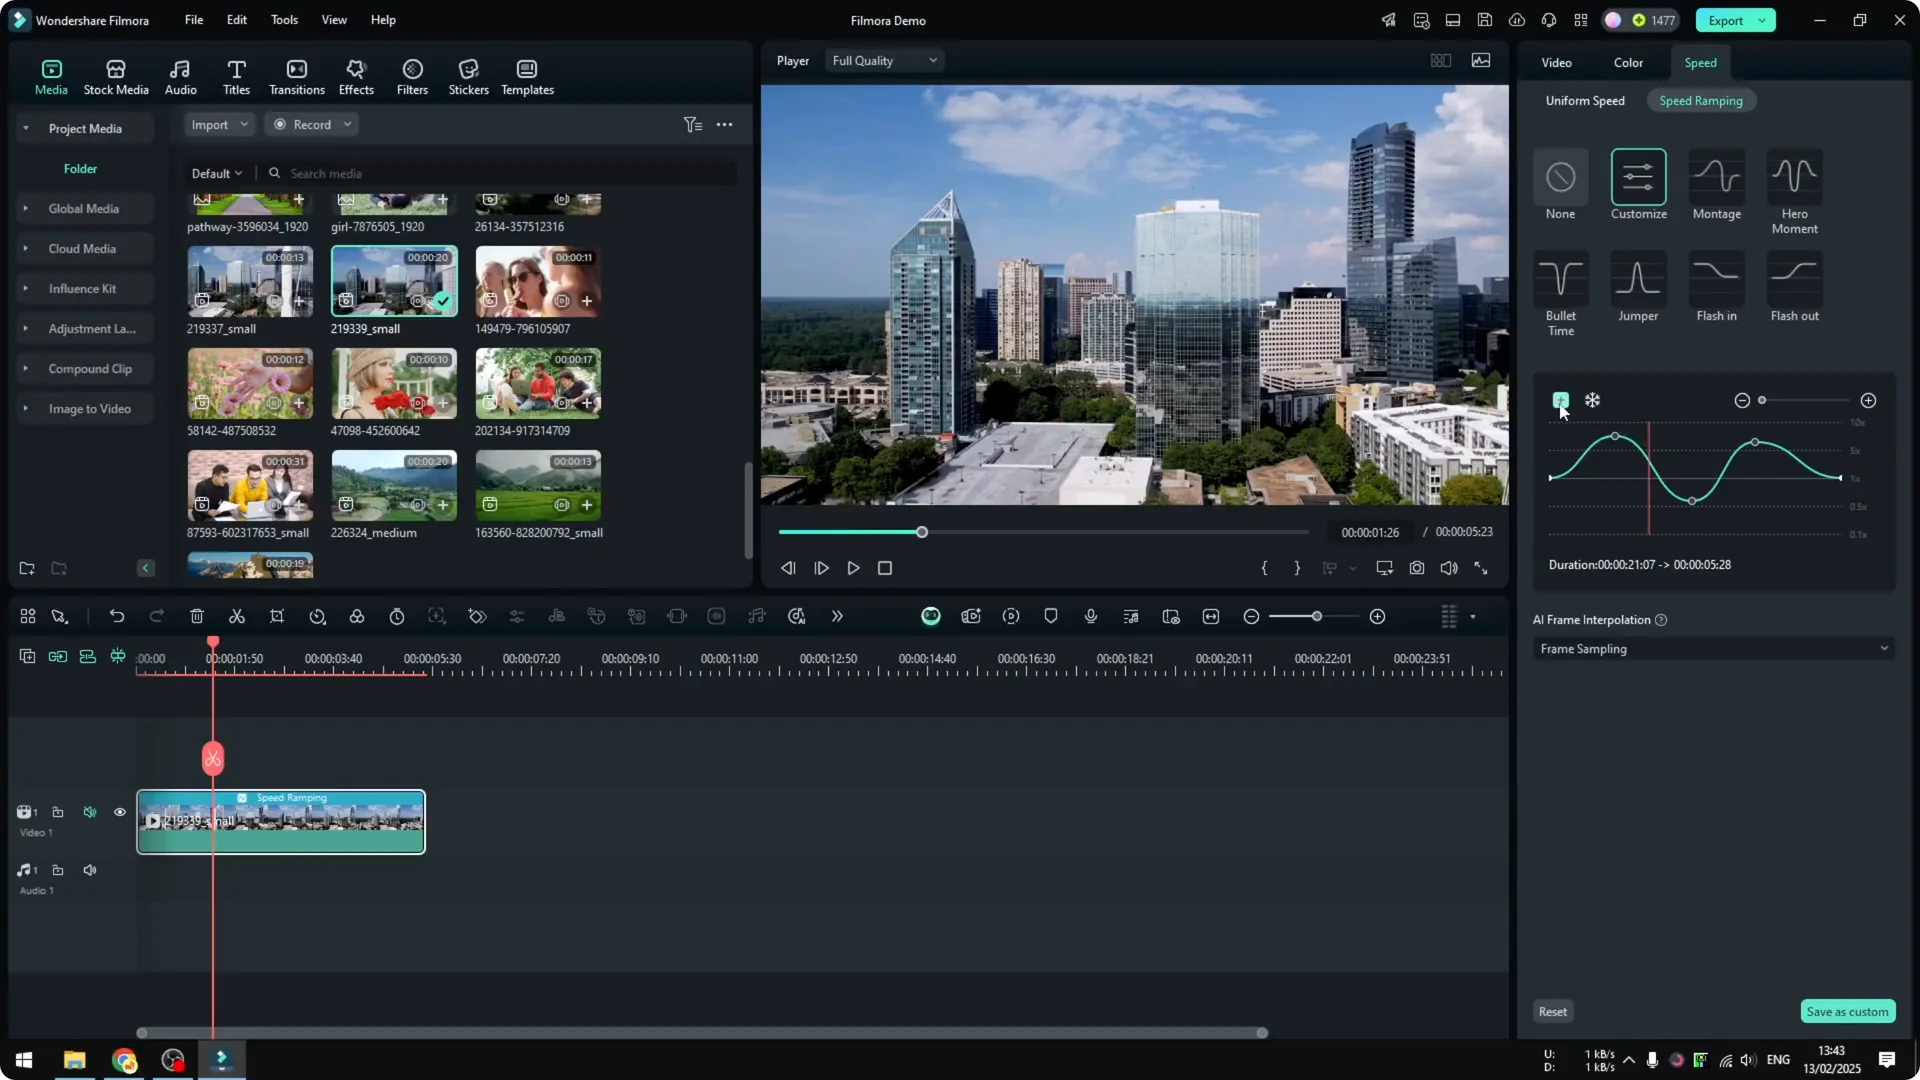Select the 149479-796105907 media thumbnail
Image resolution: width=1920 pixels, height=1080 pixels.
(537, 281)
